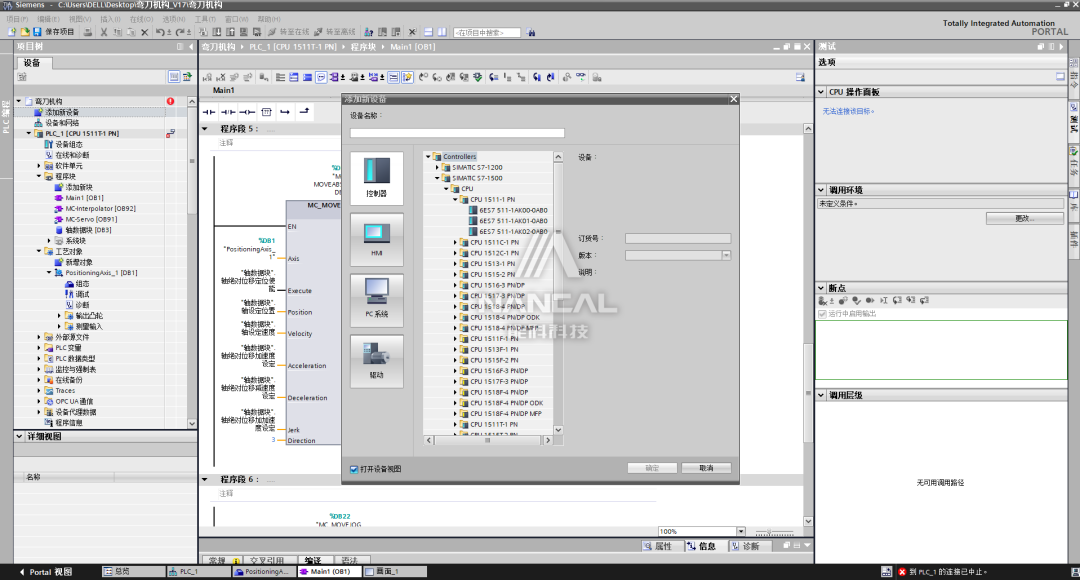Open the 工具(T) menu
Screen dimensions: 1080x580
pos(205,19)
